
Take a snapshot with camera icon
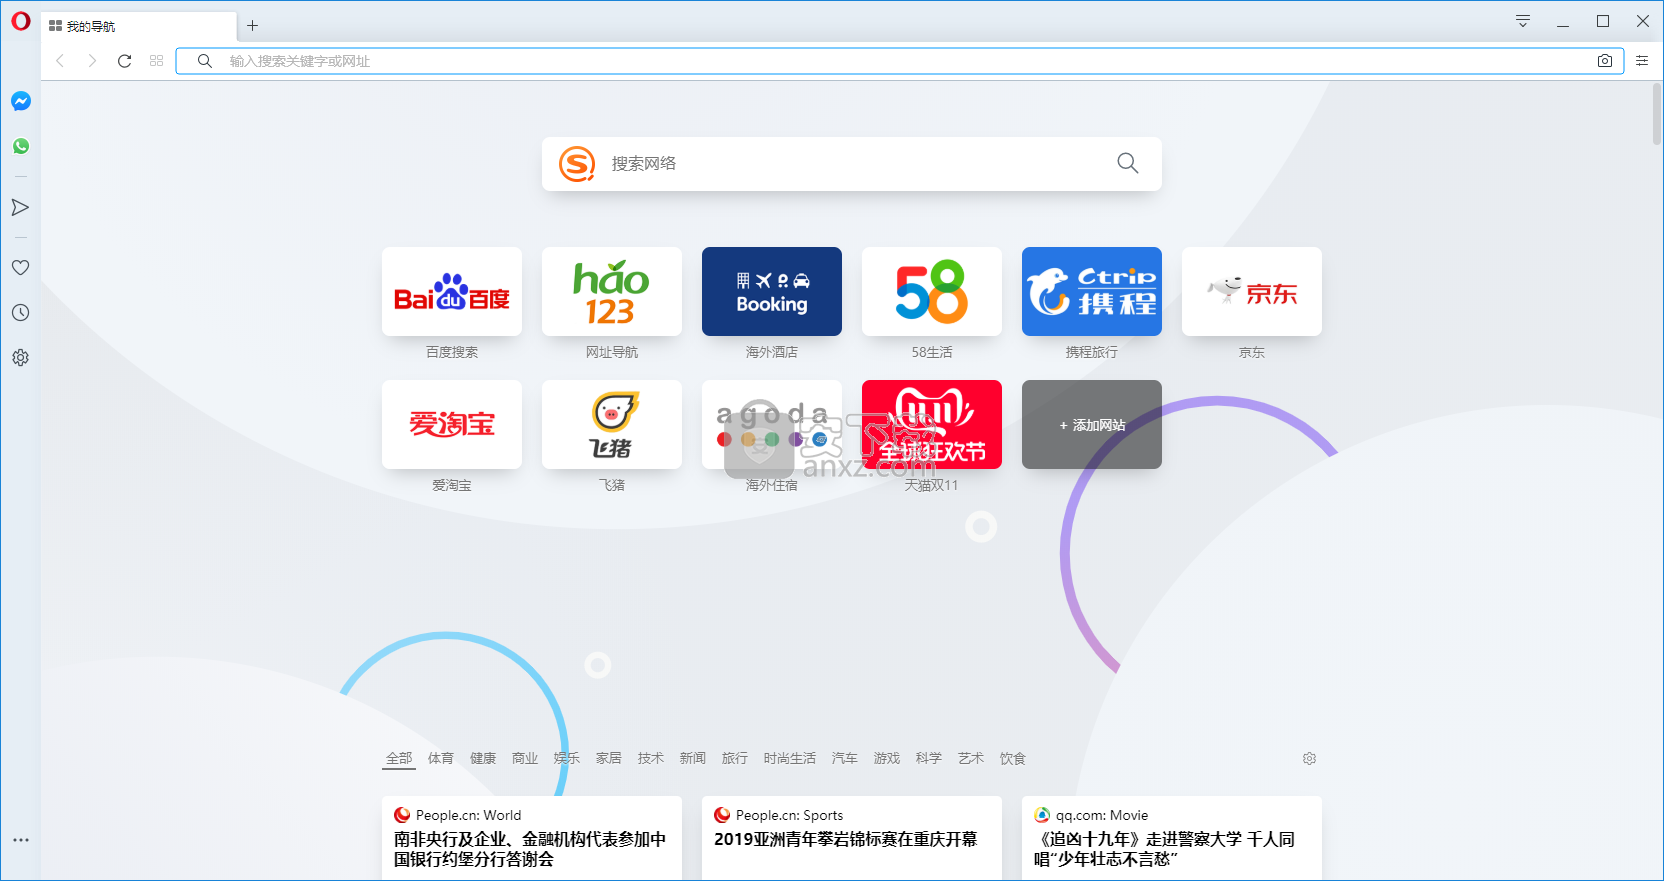1605,61
